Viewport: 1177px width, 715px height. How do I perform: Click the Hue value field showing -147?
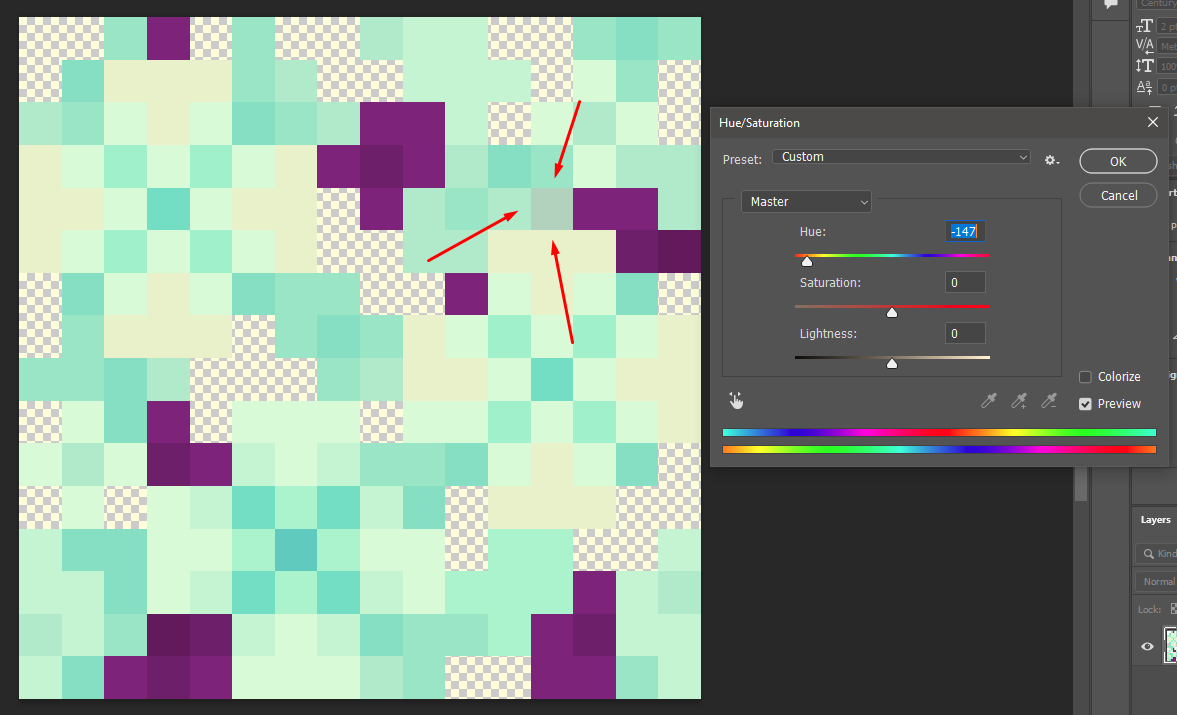[965, 232]
